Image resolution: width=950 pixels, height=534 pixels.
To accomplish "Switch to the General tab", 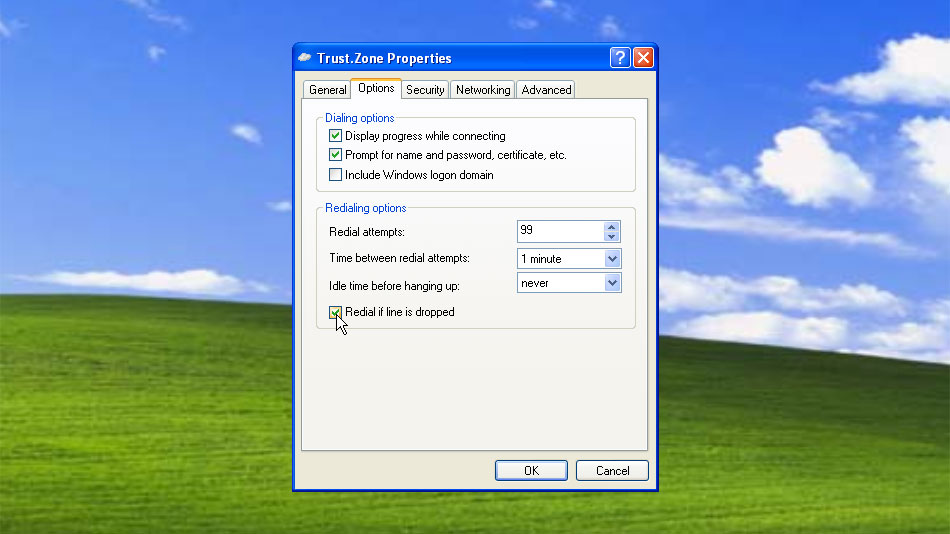I will tap(327, 90).
